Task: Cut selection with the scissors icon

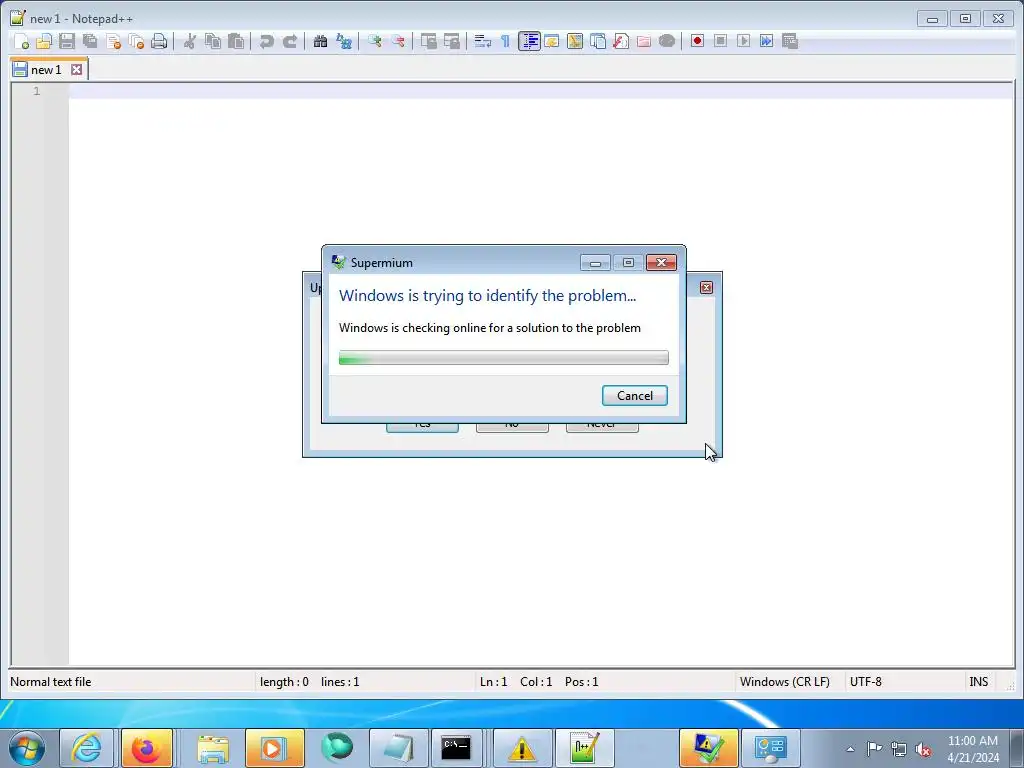Action: [189, 41]
